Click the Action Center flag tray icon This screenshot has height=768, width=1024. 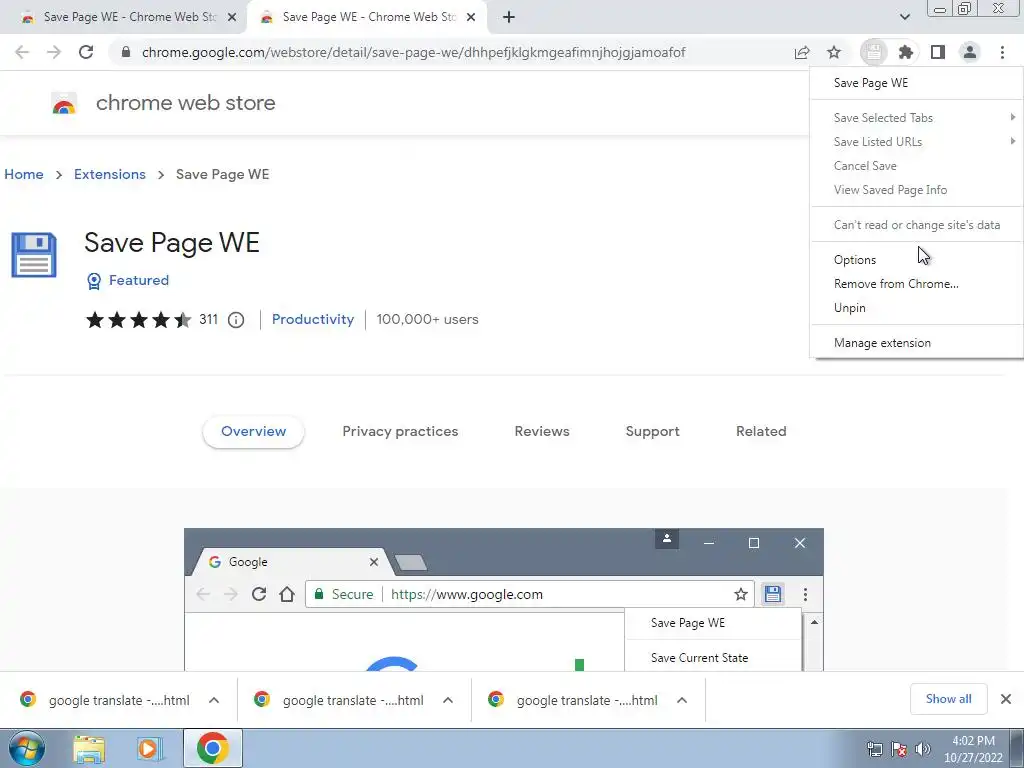899,749
